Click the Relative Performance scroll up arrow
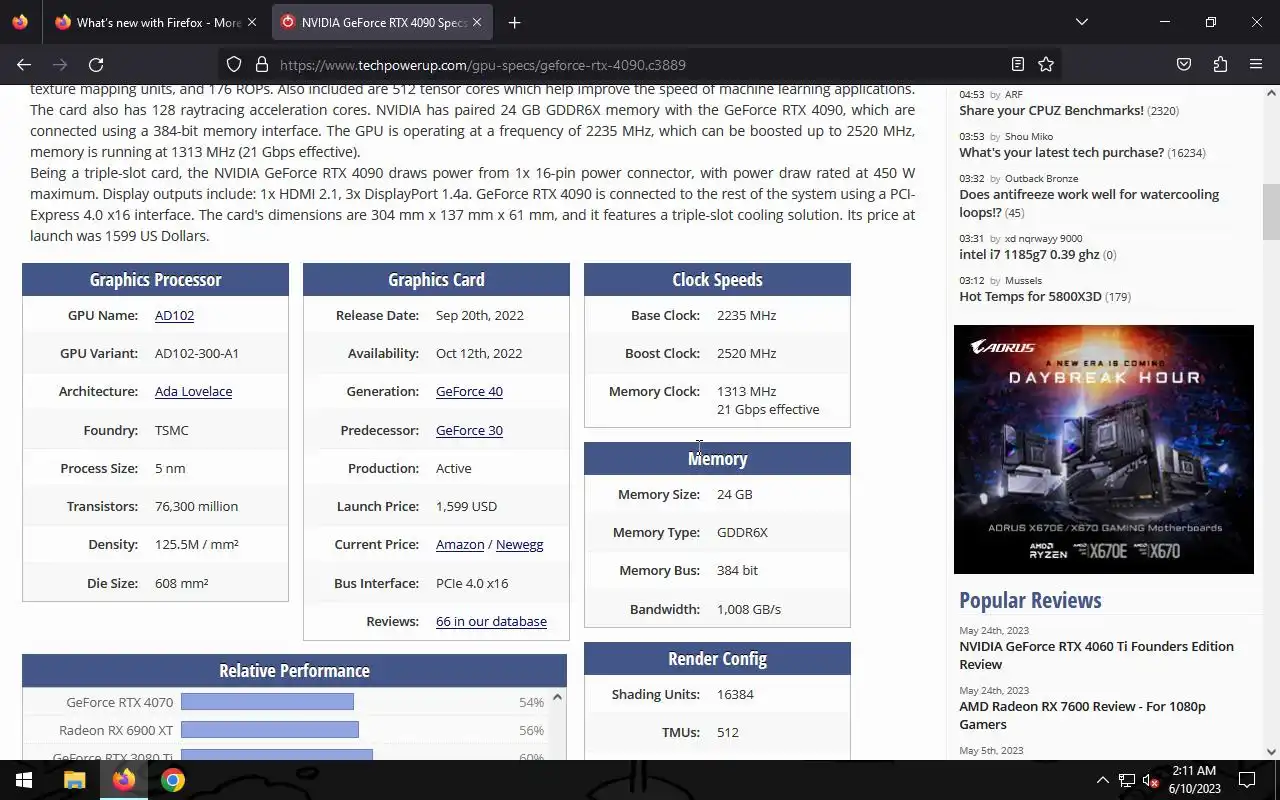1280x800 pixels. click(557, 697)
